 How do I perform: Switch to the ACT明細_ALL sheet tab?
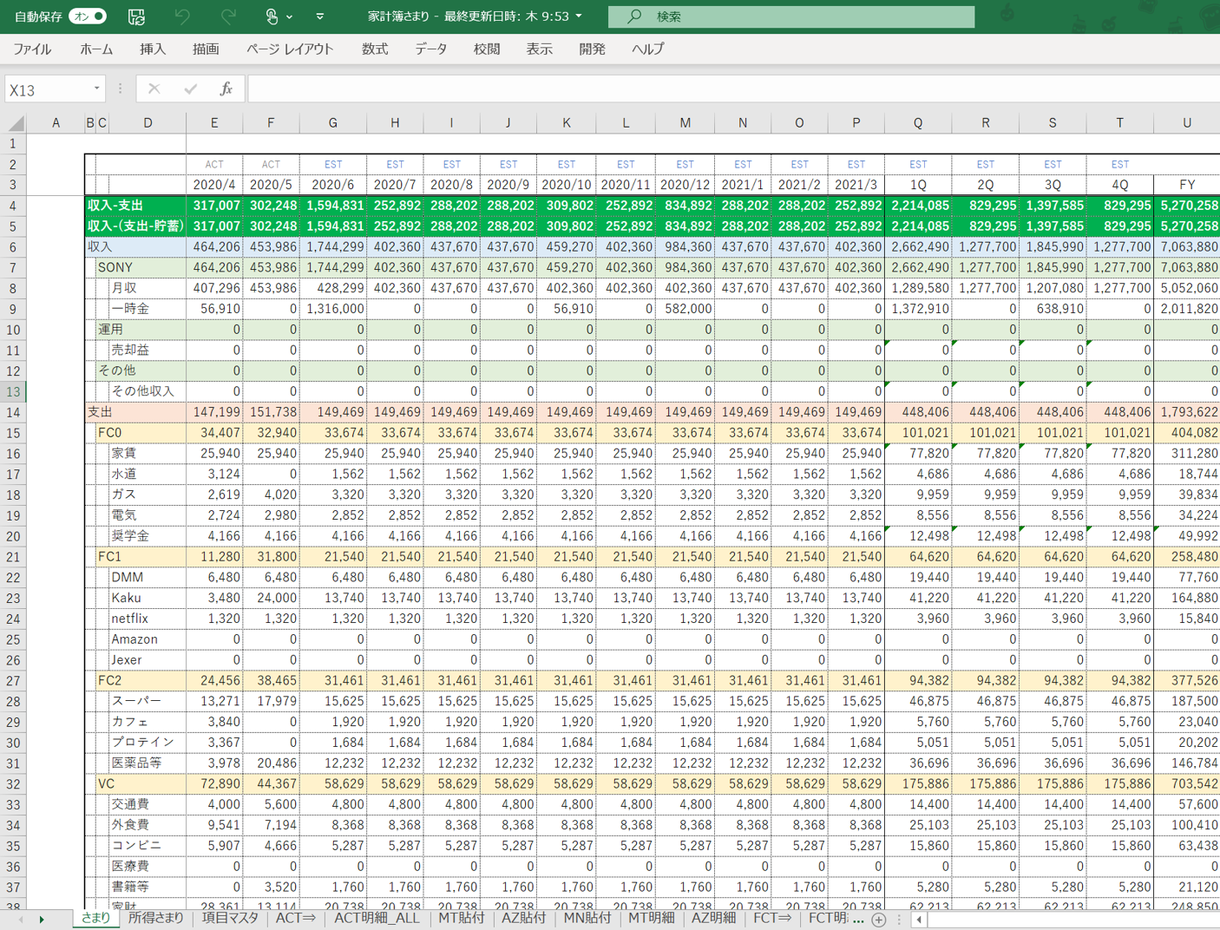(x=376, y=918)
